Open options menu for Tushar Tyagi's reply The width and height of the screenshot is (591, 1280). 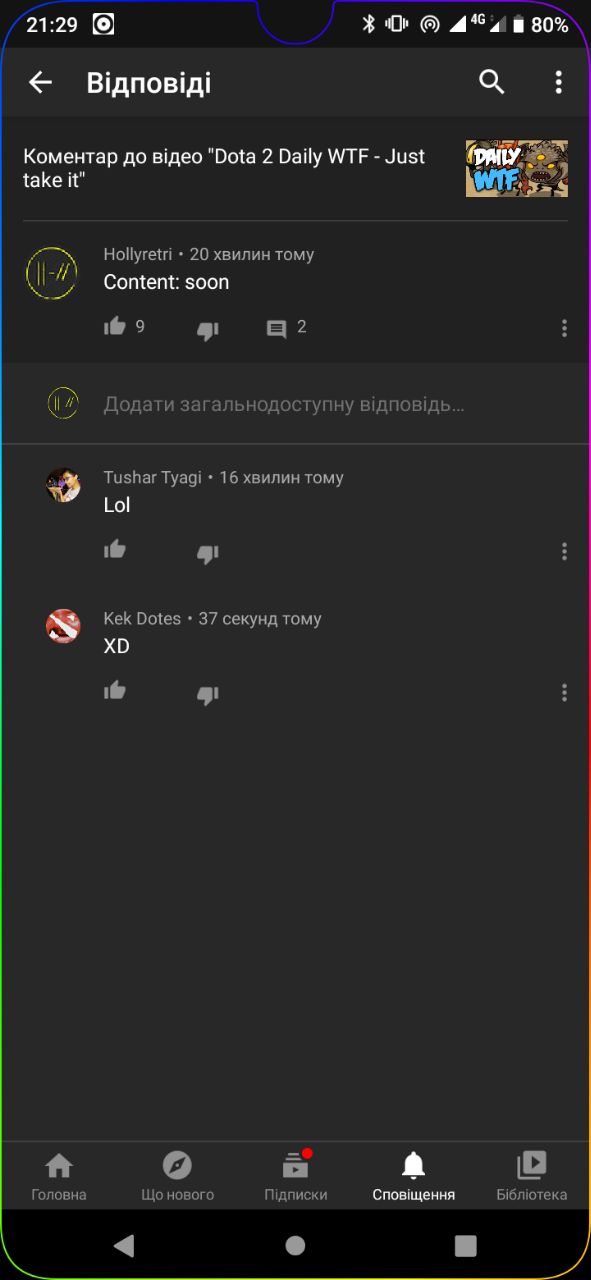tap(564, 551)
